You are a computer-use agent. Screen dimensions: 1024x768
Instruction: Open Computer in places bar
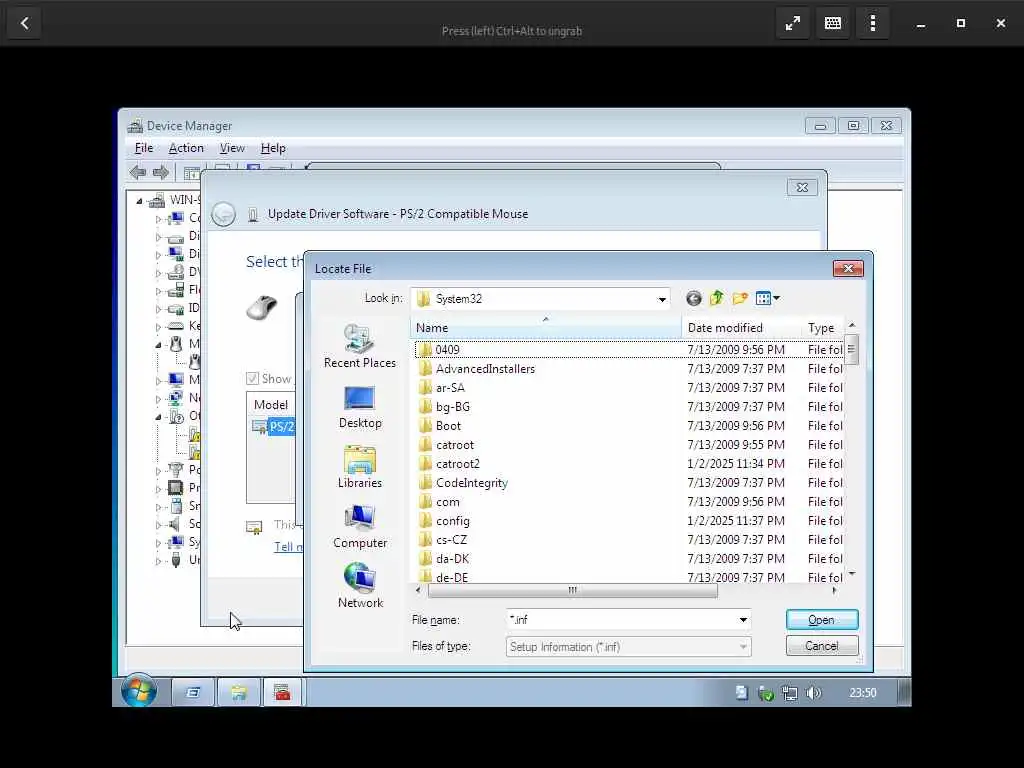[x=359, y=527]
